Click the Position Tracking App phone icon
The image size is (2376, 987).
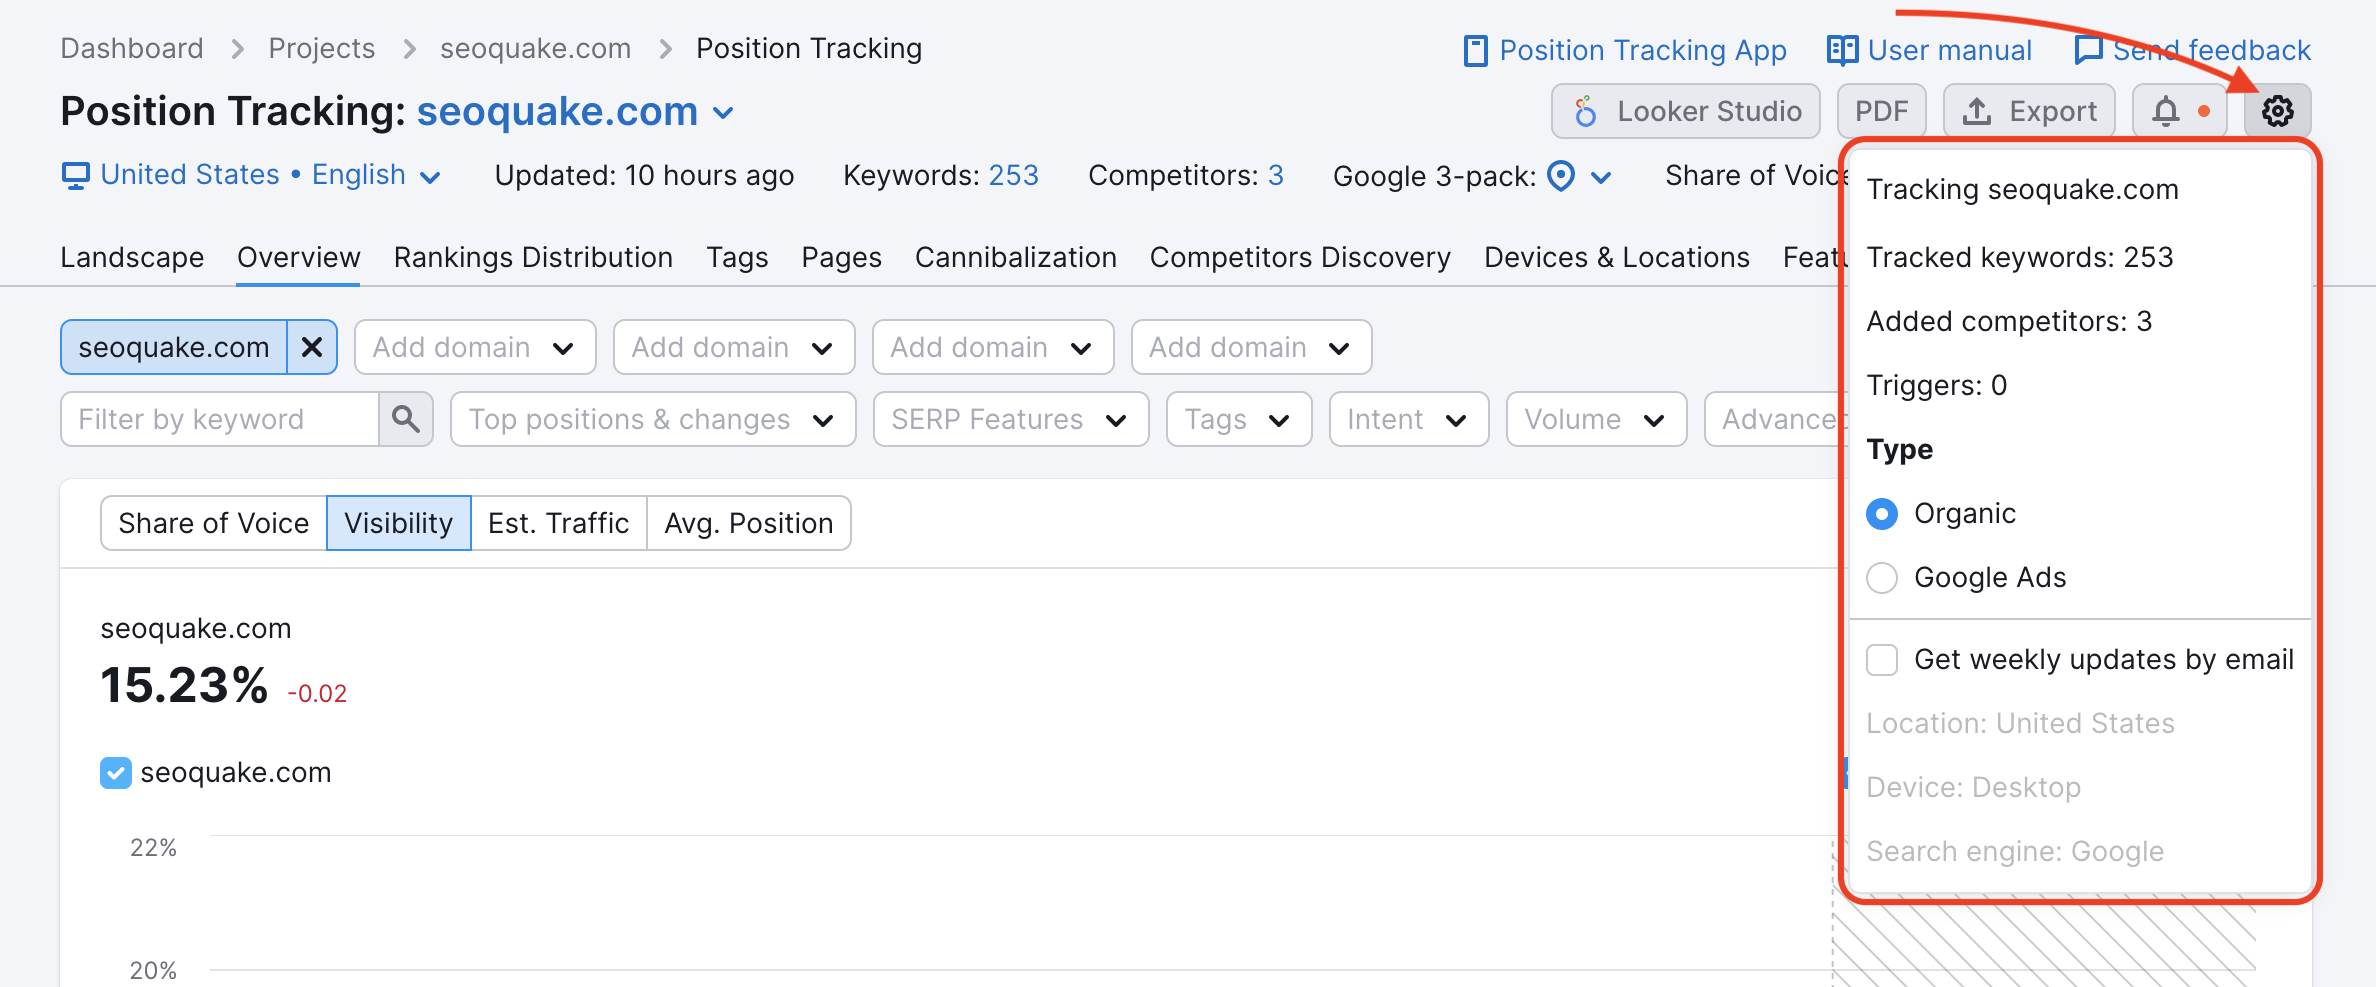tap(1475, 50)
